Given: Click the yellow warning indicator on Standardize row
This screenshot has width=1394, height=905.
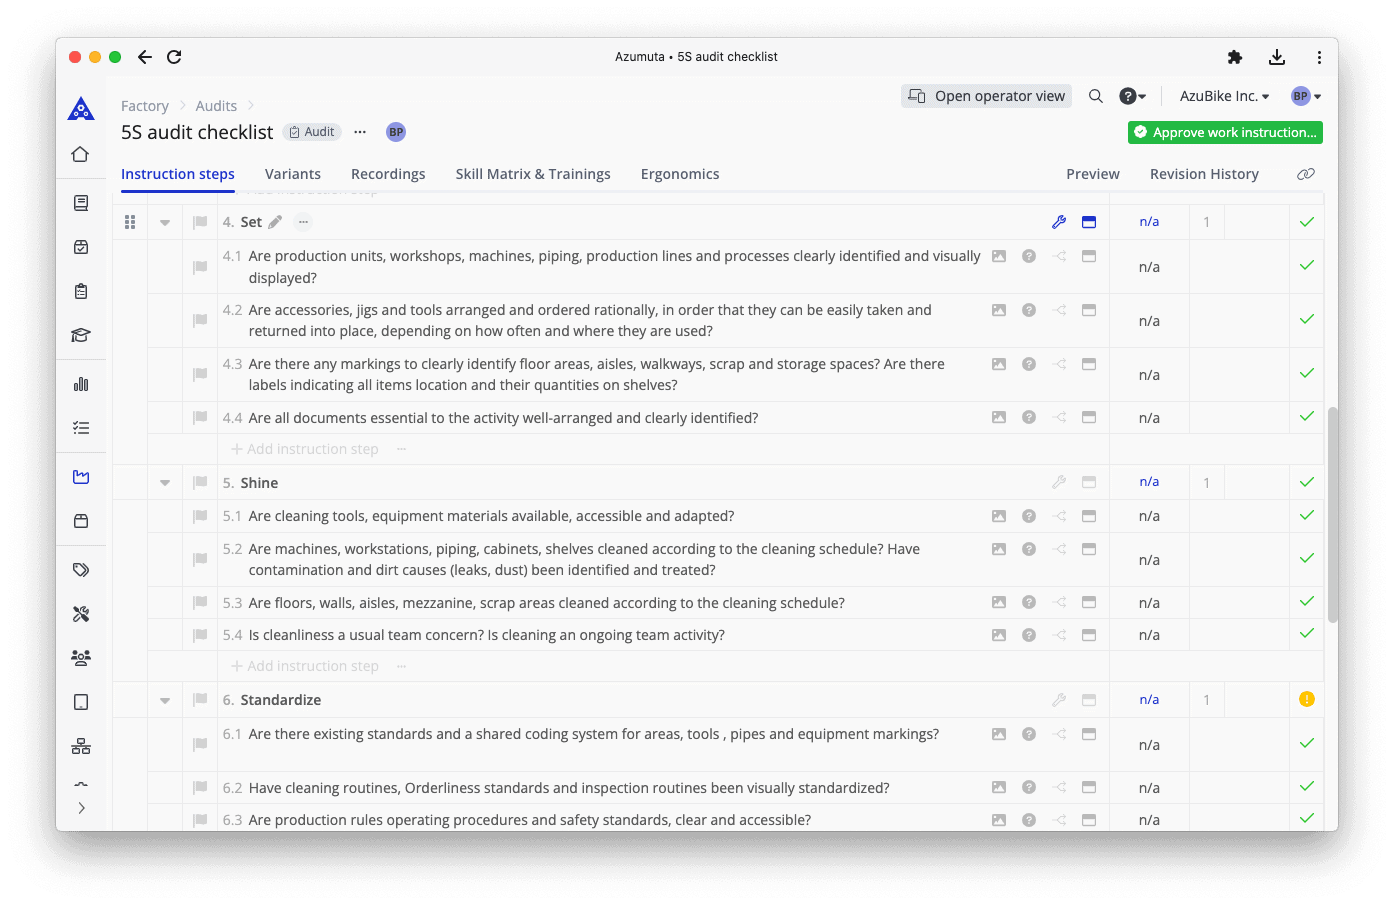Looking at the screenshot, I should pos(1306,699).
